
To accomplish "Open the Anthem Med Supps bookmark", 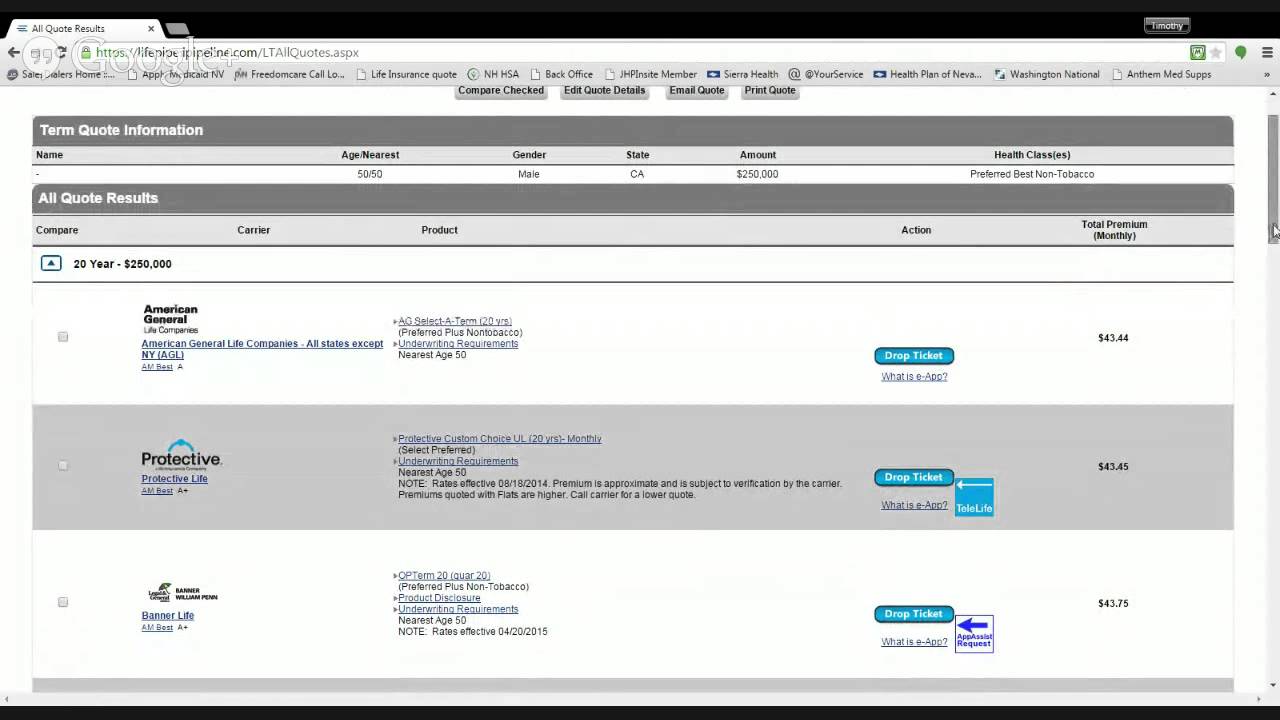I will 1162,74.
